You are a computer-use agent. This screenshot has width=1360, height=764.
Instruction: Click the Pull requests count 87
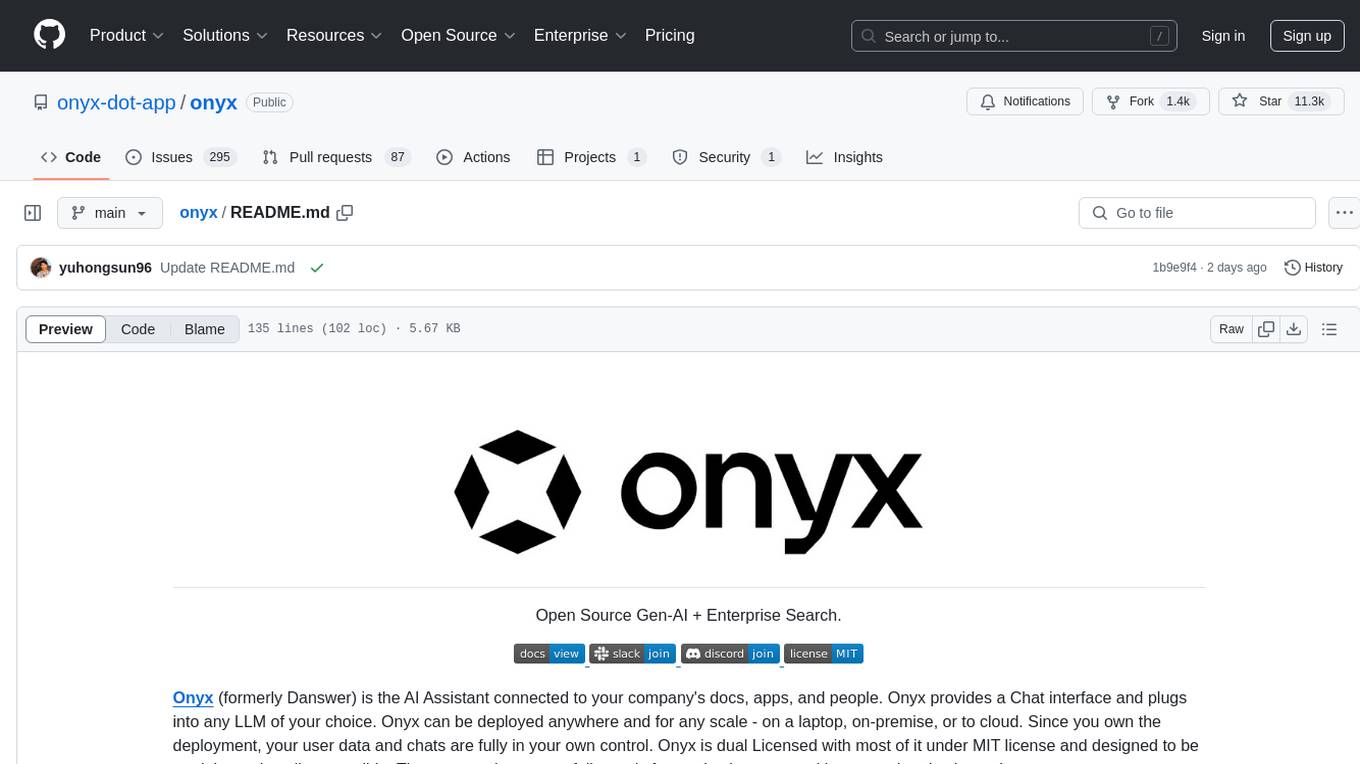pos(397,157)
